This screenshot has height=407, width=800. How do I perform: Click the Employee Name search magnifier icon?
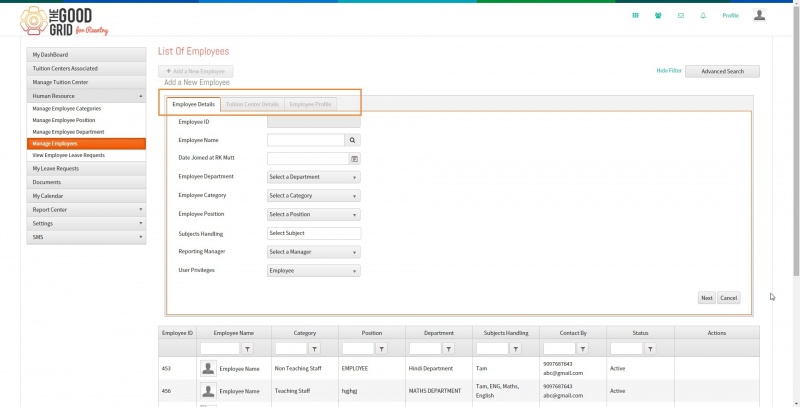352,140
